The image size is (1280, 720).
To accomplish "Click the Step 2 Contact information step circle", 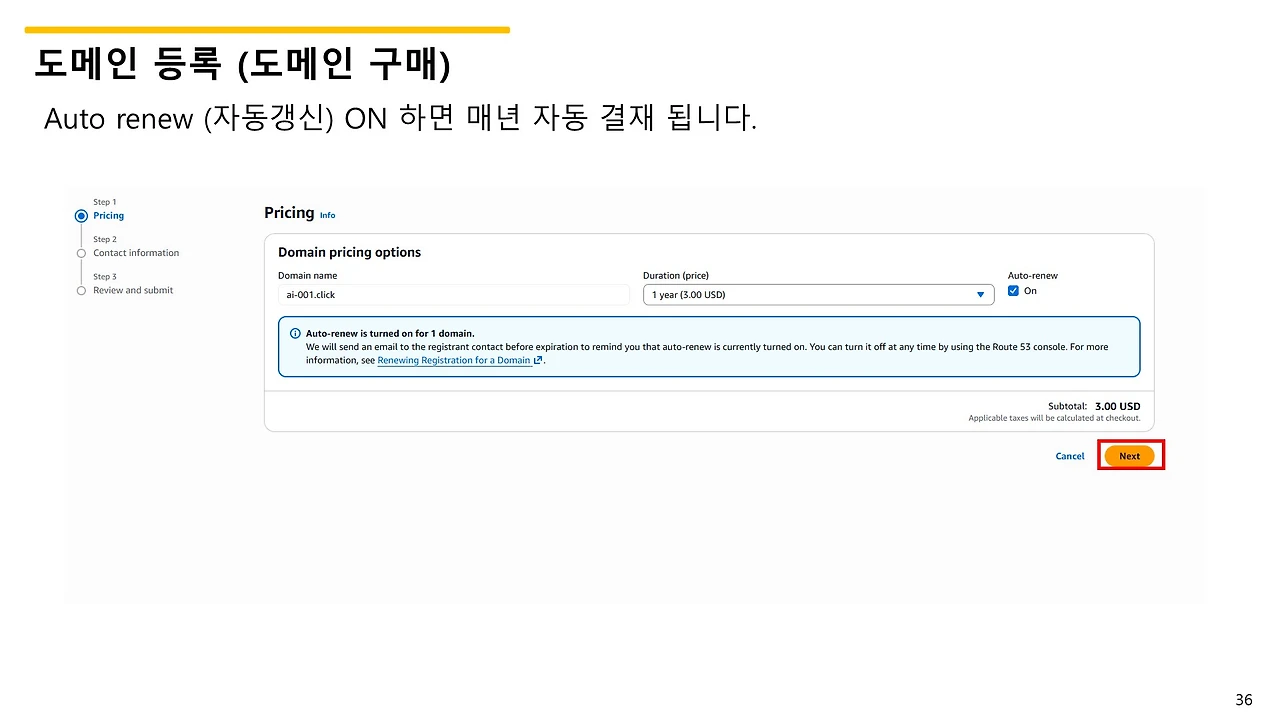I will click(81, 252).
